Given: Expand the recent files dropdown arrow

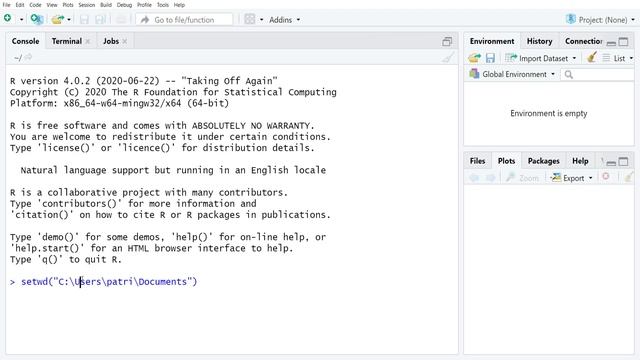Looking at the screenshot, I should click(x=69, y=20).
